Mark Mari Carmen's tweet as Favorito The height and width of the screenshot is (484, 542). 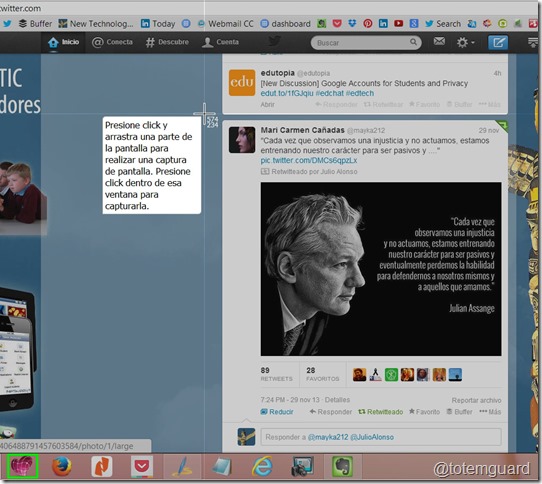[x=424, y=412]
